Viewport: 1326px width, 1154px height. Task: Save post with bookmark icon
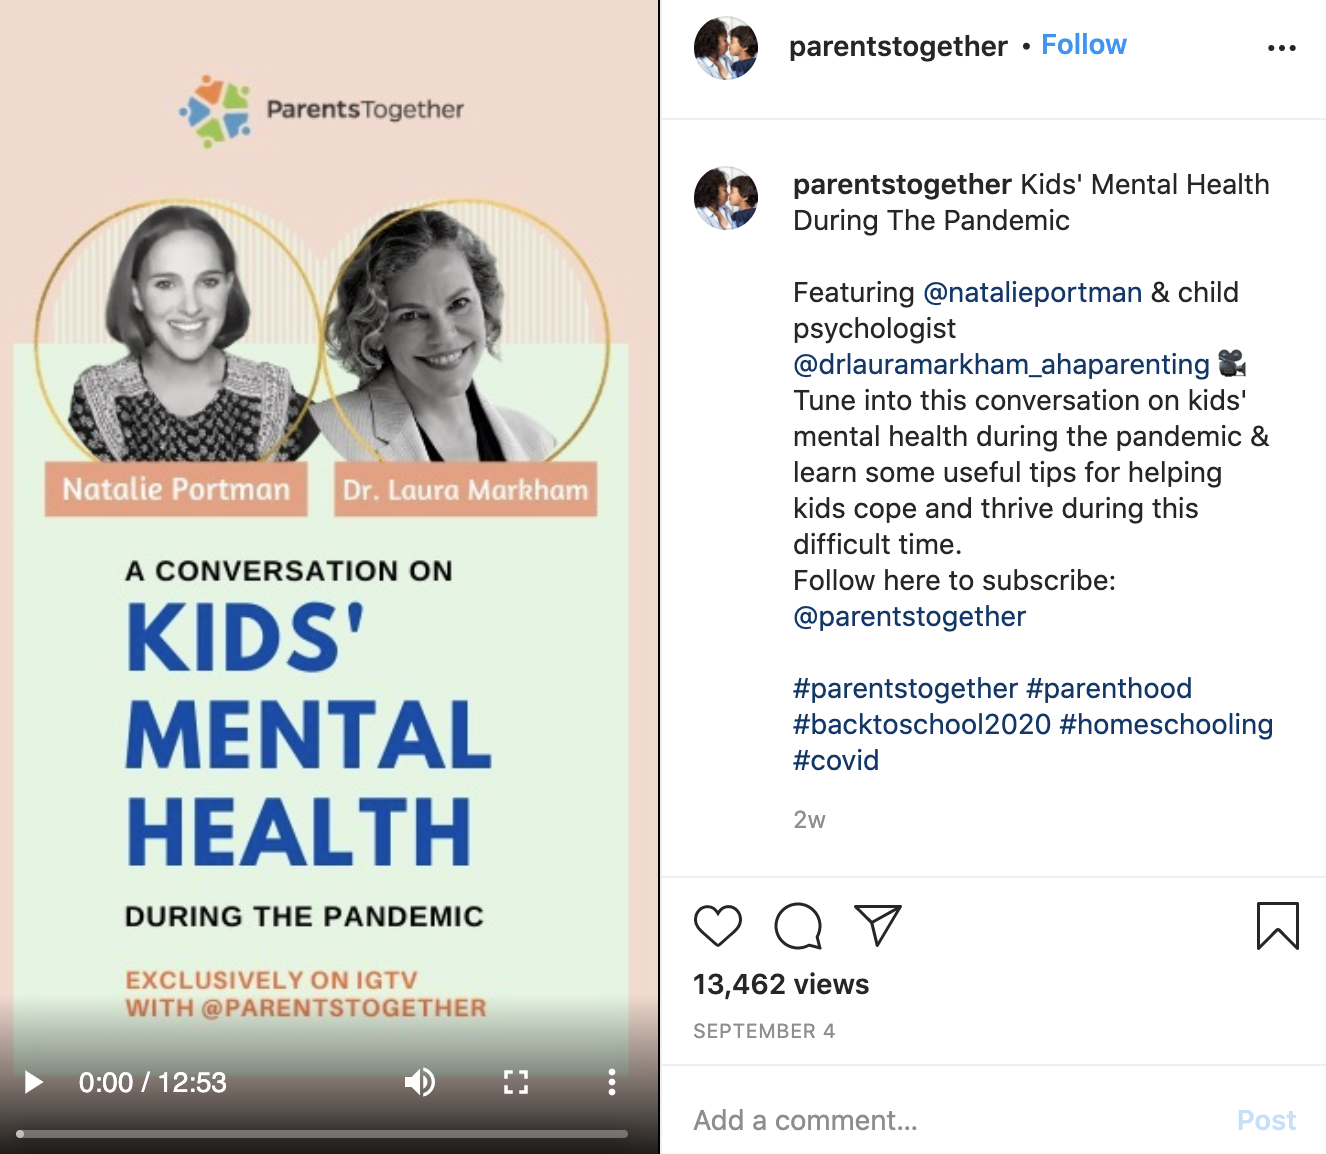pyautogui.click(x=1277, y=926)
